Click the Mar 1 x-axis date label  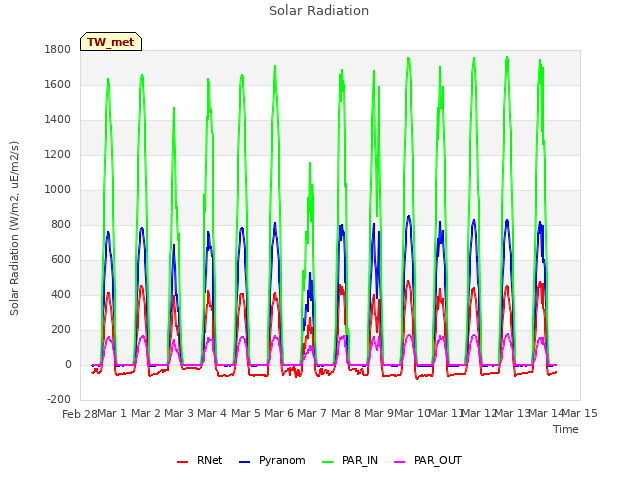pyautogui.click(x=112, y=413)
